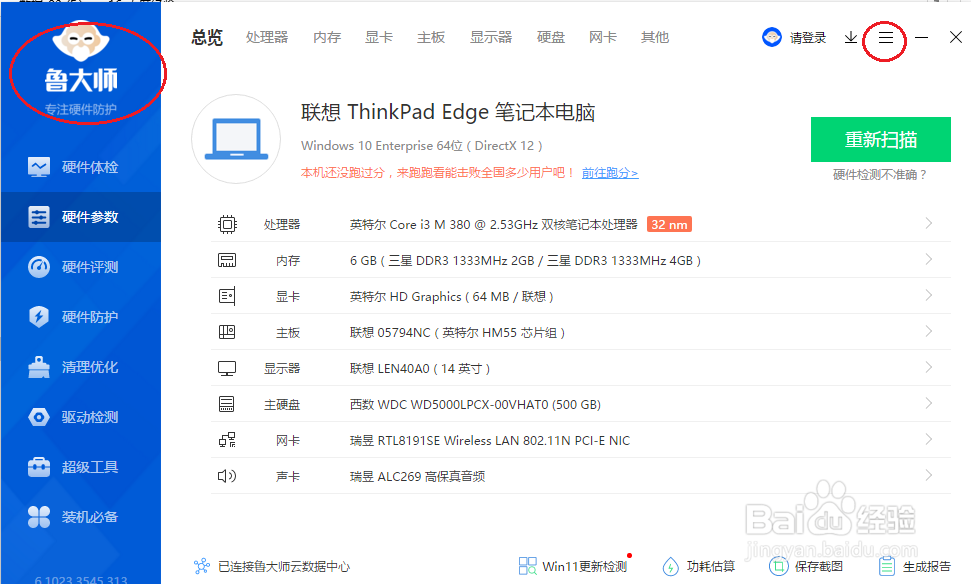Open 硬件体检 from the sidebar
The image size is (971, 584).
click(x=81, y=167)
